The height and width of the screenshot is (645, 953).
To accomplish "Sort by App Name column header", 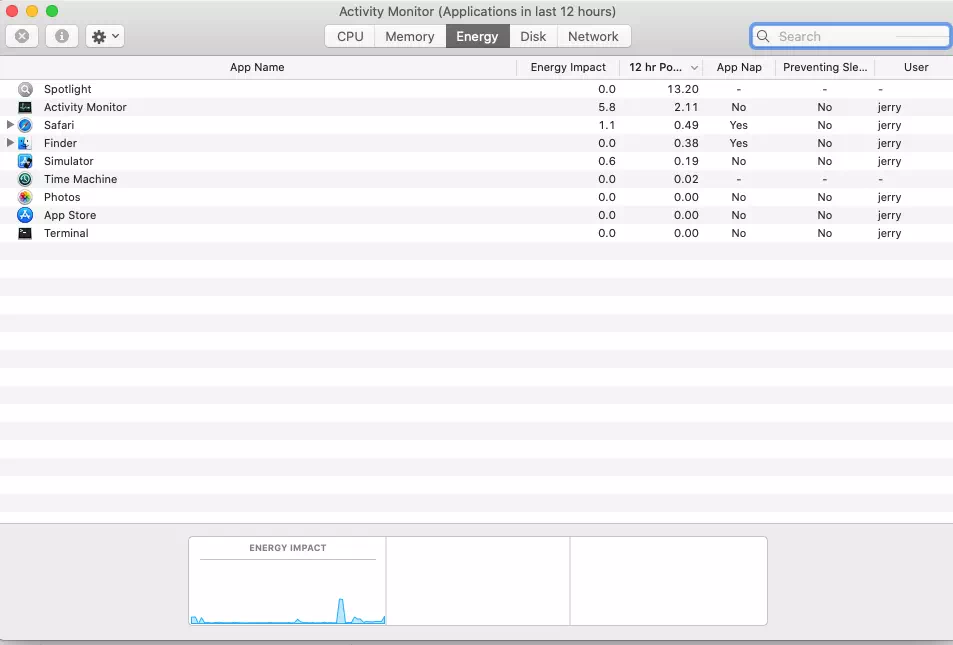I will [x=257, y=67].
